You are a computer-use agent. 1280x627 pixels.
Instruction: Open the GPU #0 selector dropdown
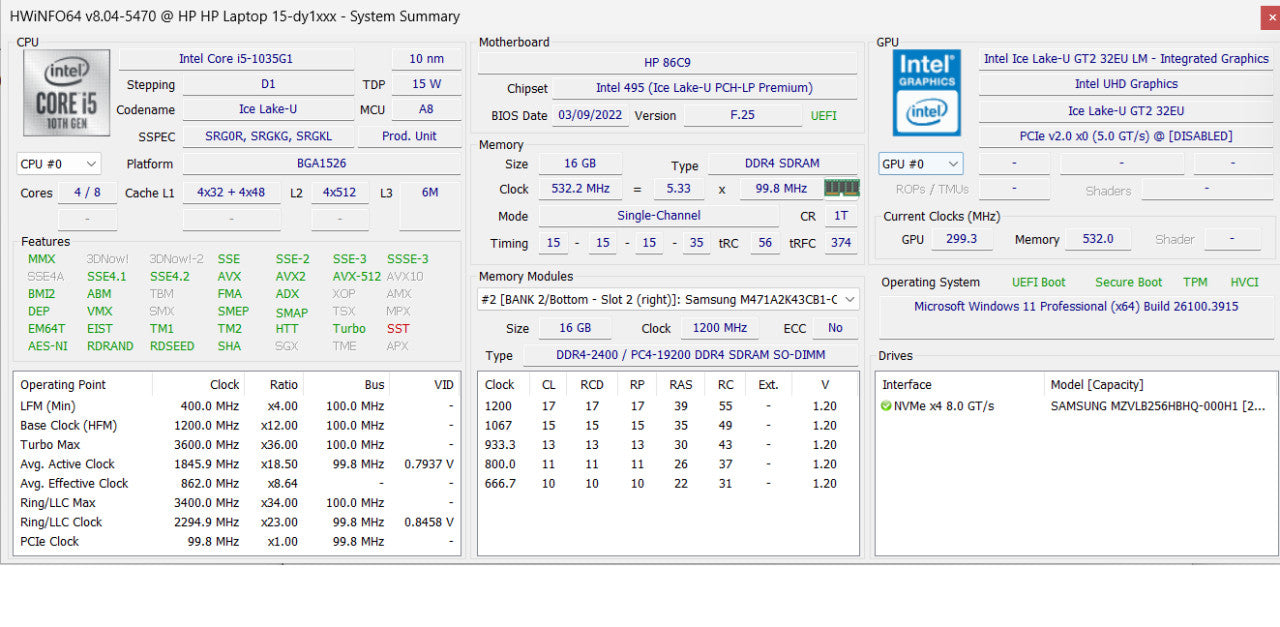pos(920,164)
